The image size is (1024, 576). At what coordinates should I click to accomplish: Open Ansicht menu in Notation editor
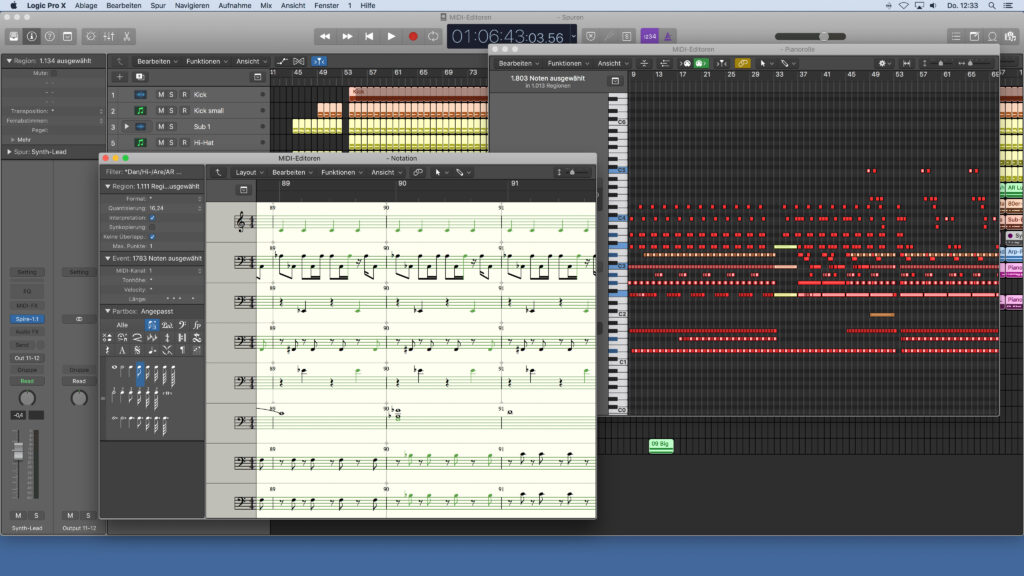(386, 172)
